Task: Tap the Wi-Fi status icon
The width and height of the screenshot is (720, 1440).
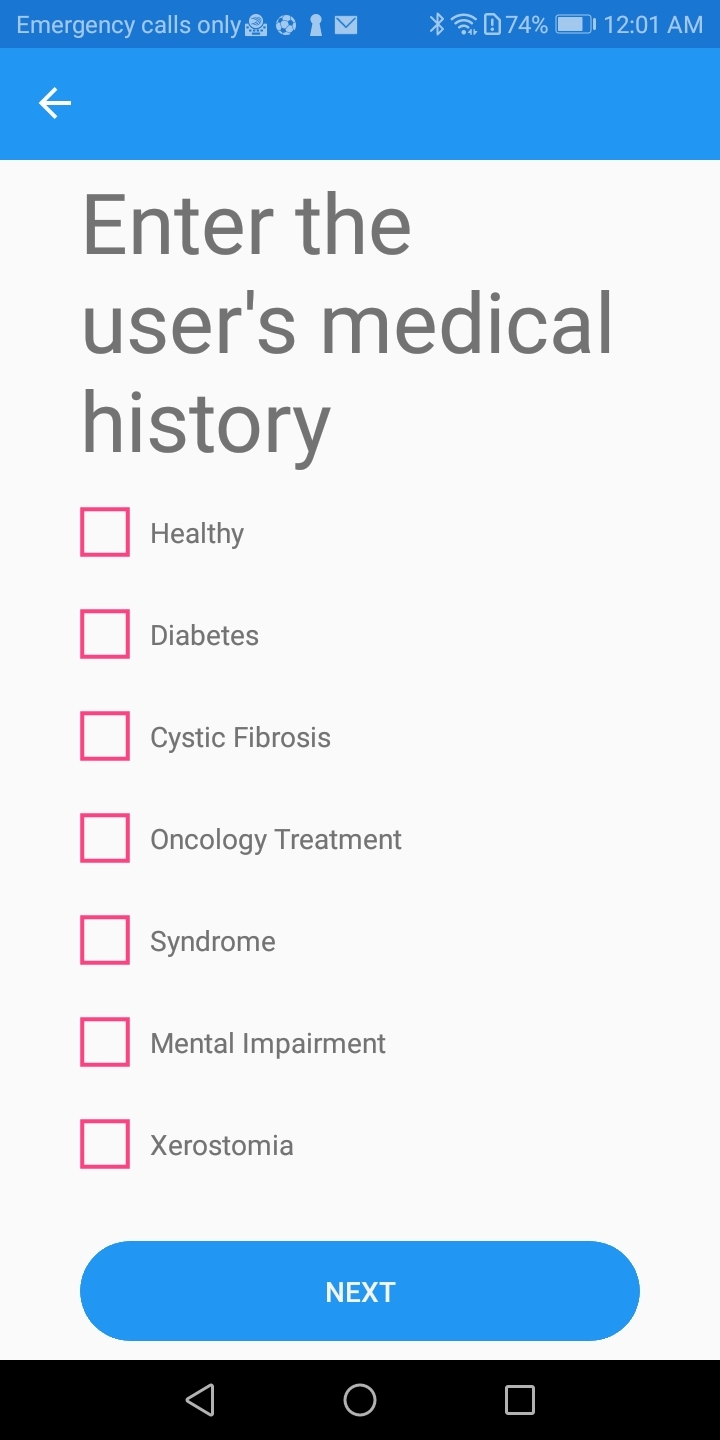Action: click(x=464, y=25)
